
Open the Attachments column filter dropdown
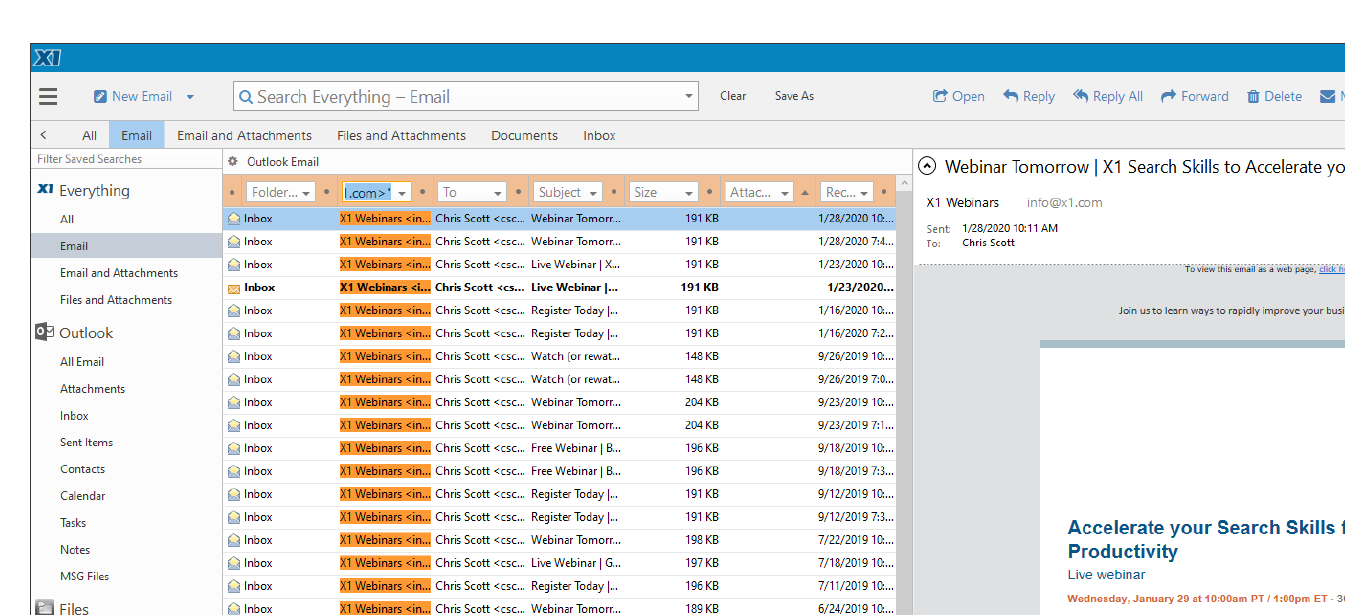pyautogui.click(x=785, y=192)
